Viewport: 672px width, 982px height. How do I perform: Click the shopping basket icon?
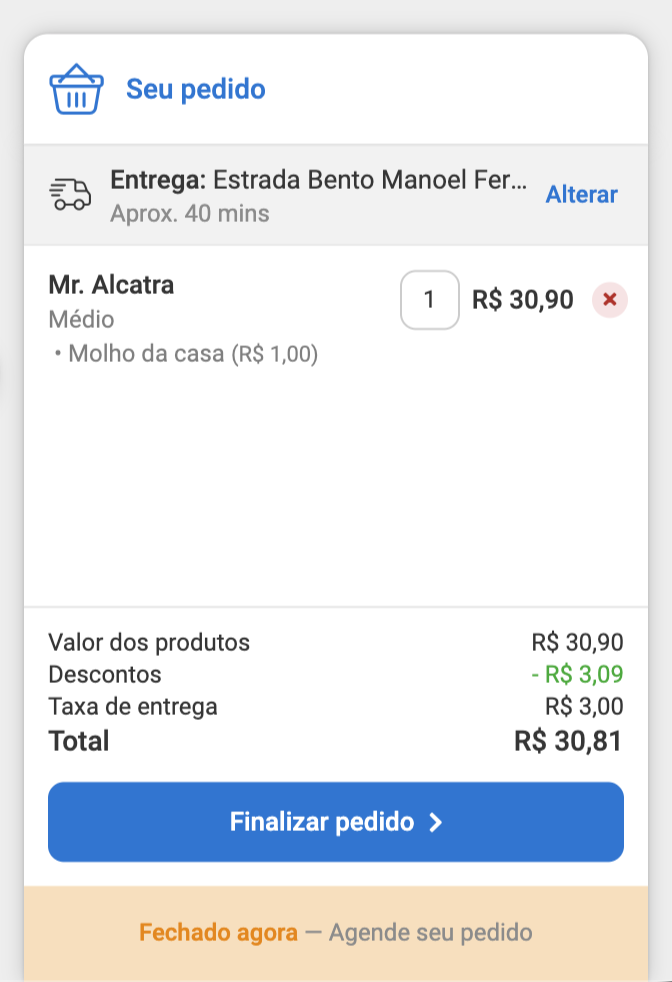click(x=77, y=88)
